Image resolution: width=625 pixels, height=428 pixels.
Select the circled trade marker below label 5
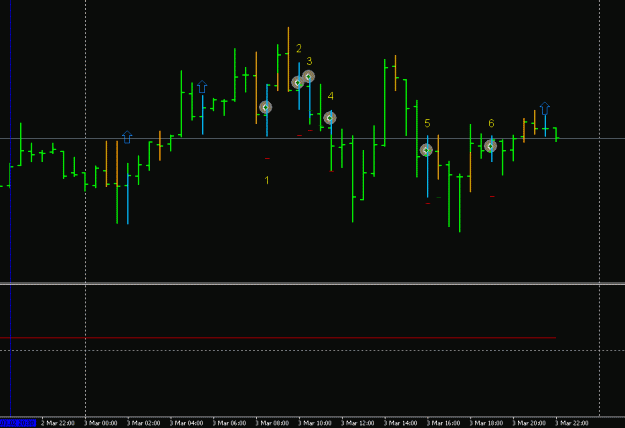click(x=426, y=150)
